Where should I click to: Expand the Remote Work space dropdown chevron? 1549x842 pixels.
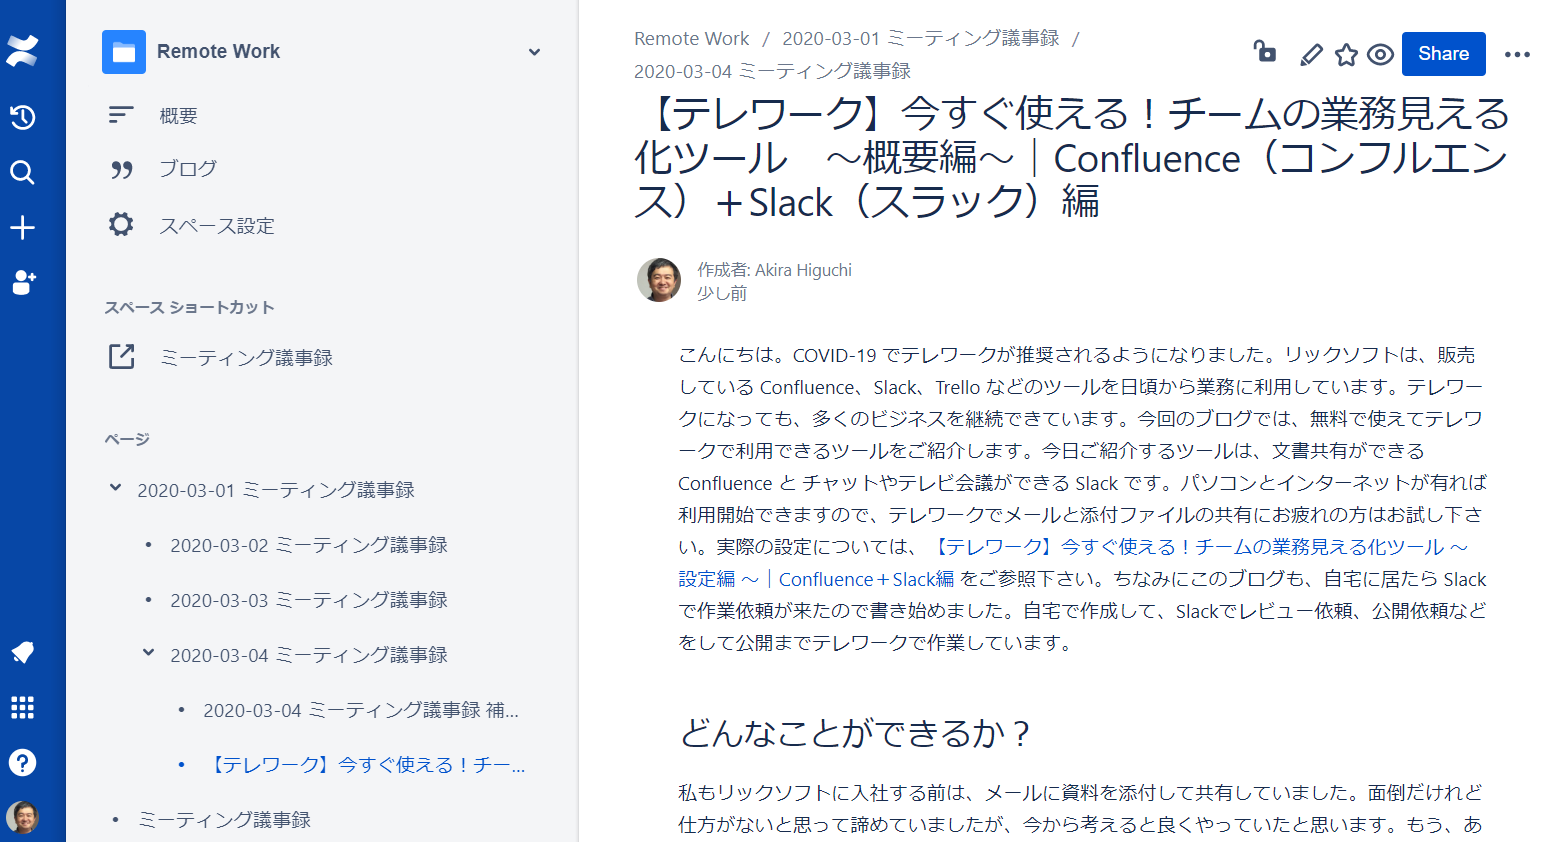[x=534, y=52]
